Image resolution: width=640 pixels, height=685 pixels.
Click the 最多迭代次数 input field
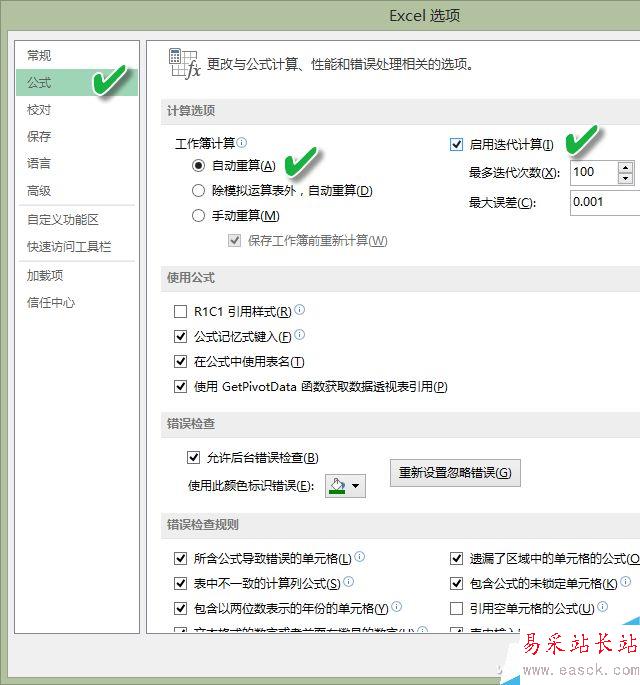(594, 172)
